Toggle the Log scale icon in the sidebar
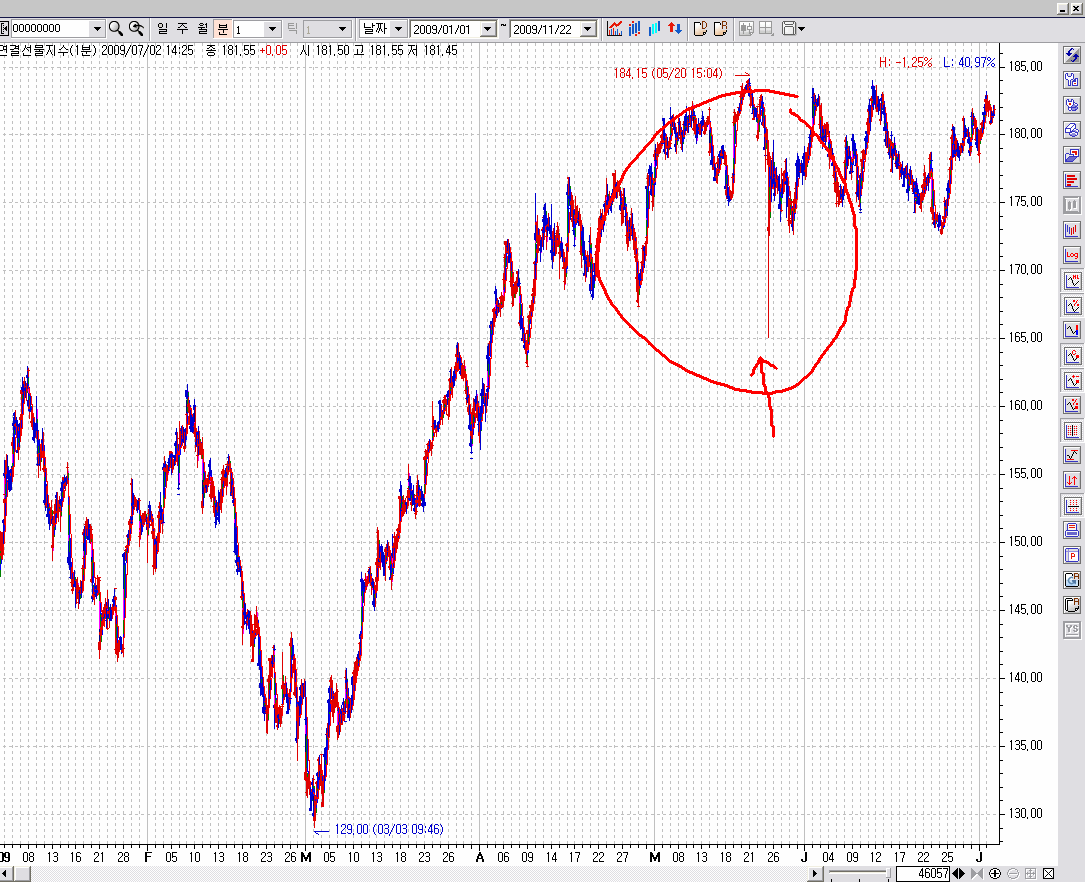The height and width of the screenshot is (882, 1085). pos(1072,255)
